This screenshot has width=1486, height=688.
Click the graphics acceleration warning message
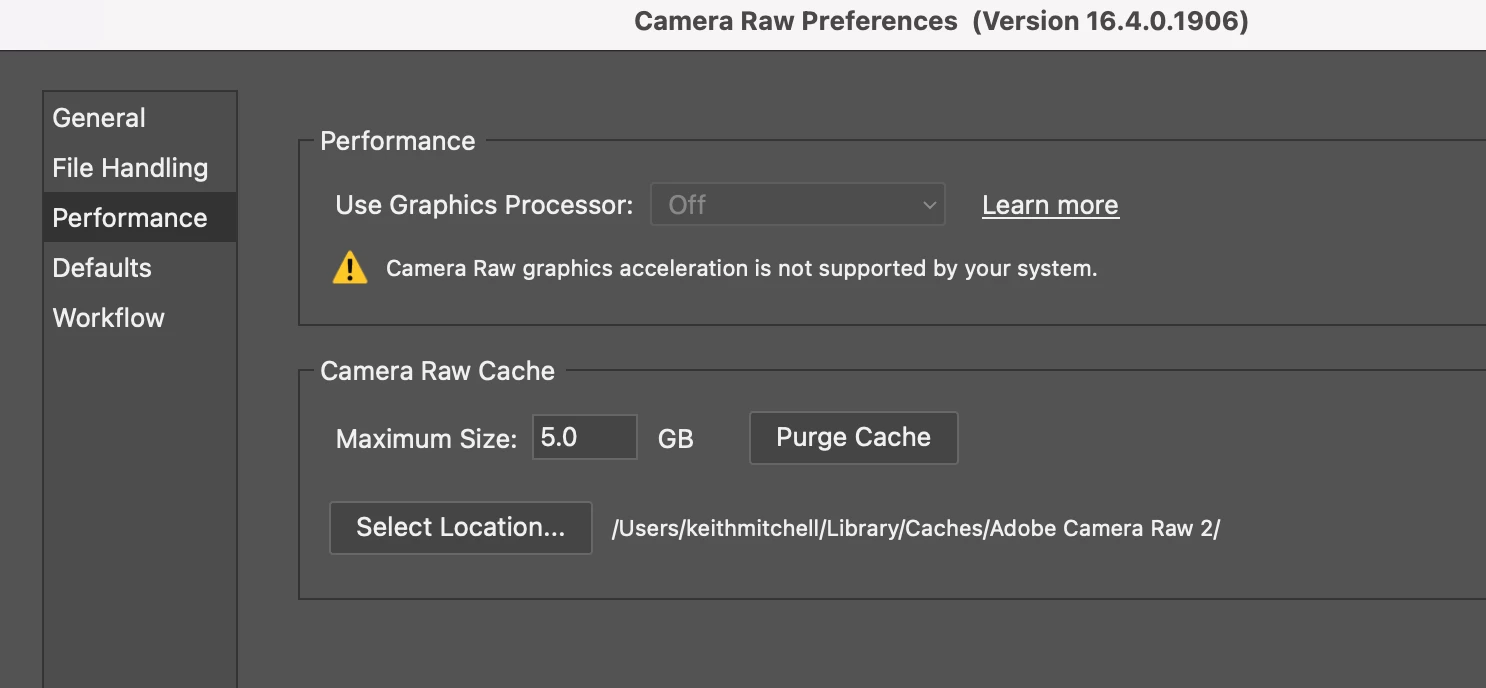pyautogui.click(x=741, y=268)
